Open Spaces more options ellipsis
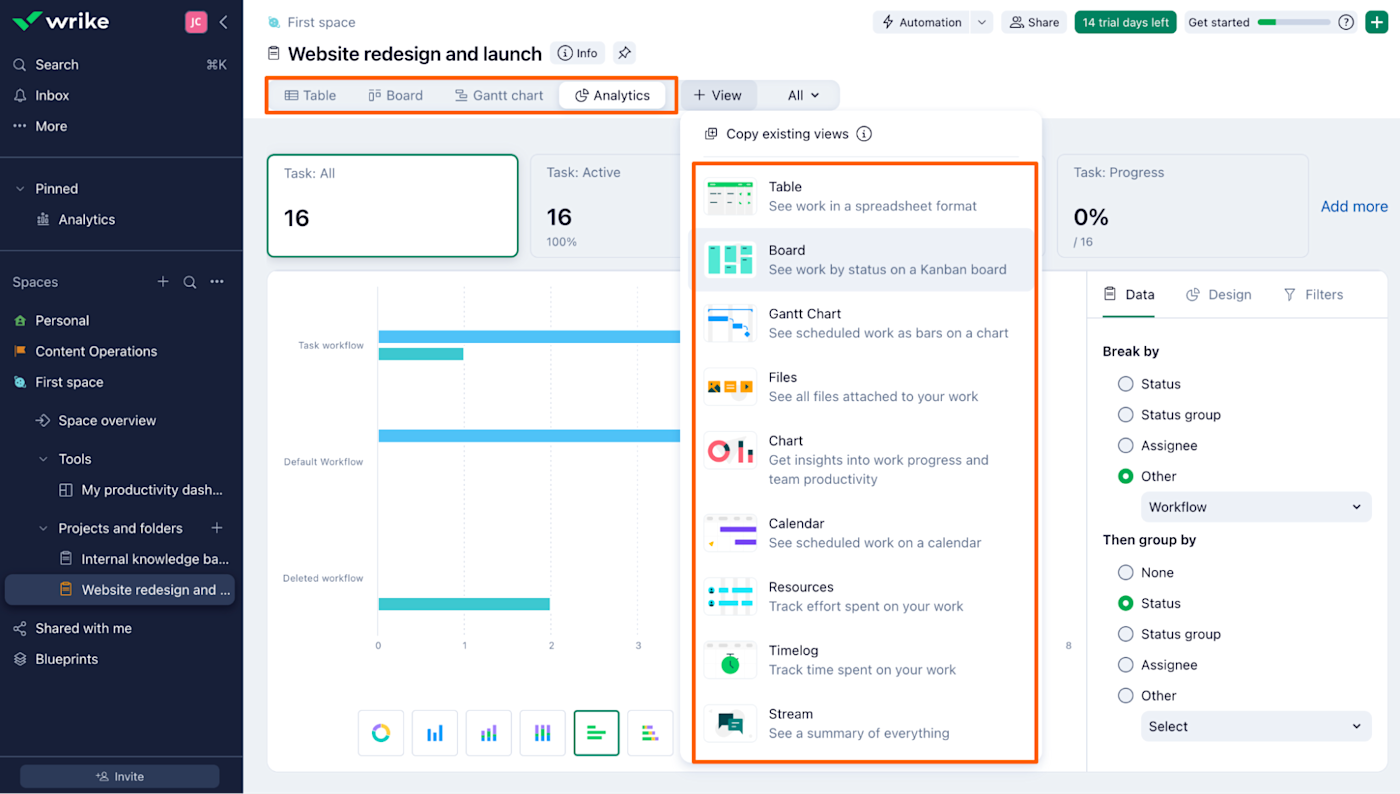 pos(217,282)
